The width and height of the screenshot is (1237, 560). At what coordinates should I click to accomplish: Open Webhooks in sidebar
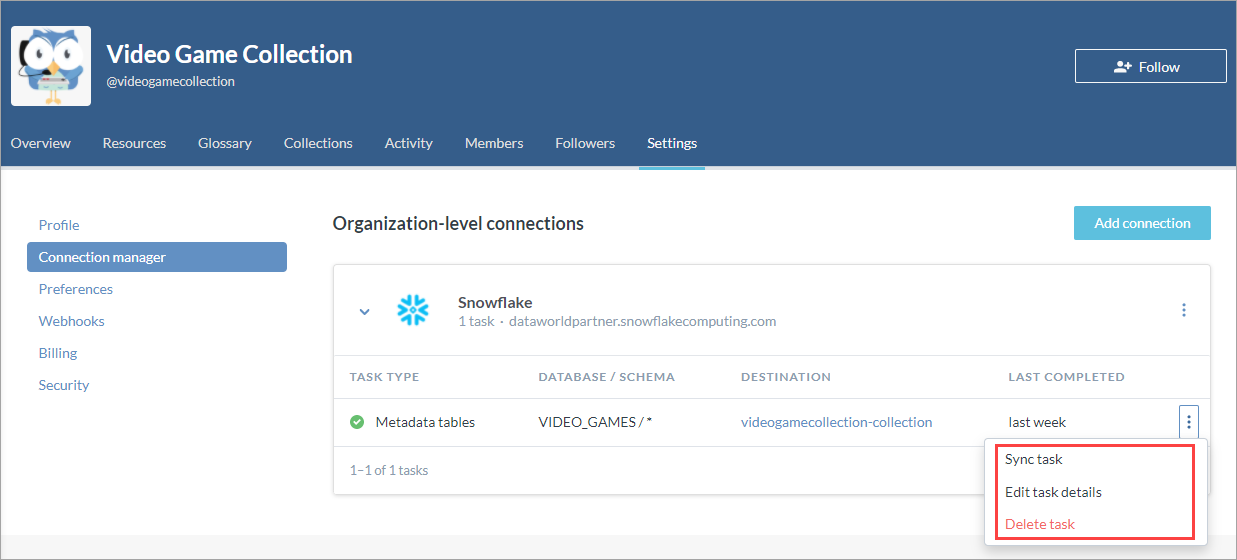[x=72, y=321]
